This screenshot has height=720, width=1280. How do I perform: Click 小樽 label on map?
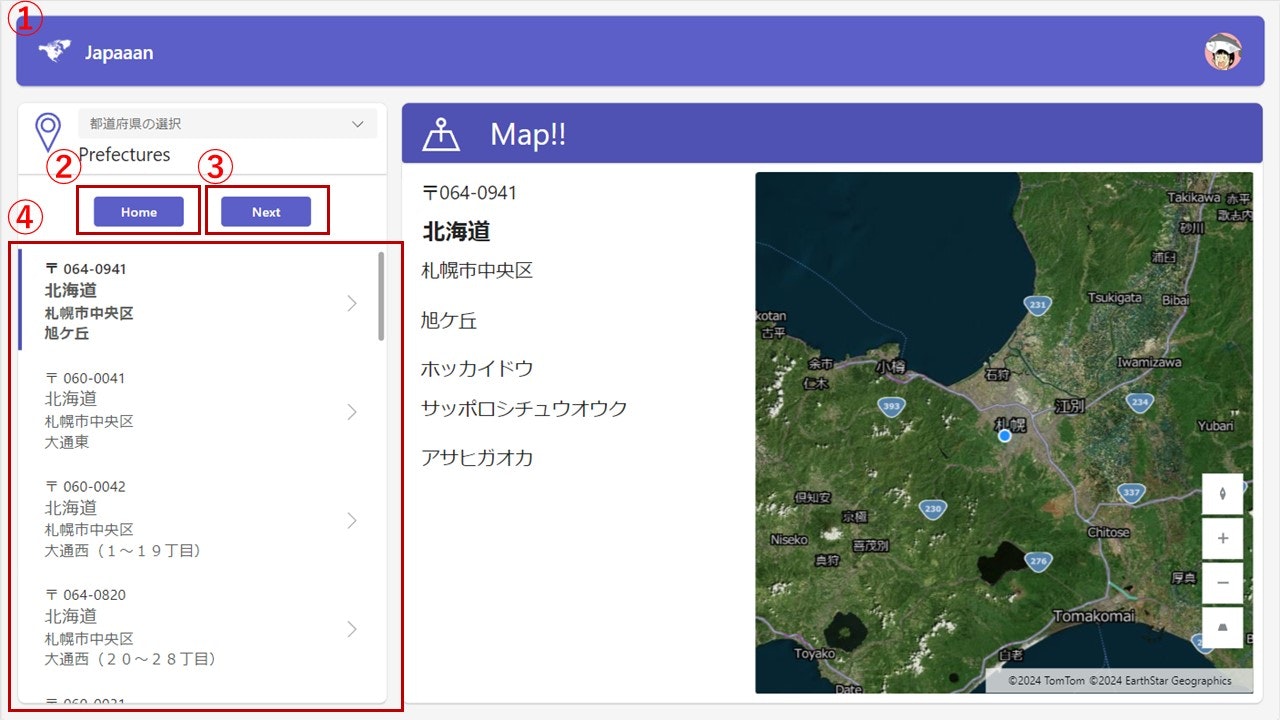(x=890, y=367)
